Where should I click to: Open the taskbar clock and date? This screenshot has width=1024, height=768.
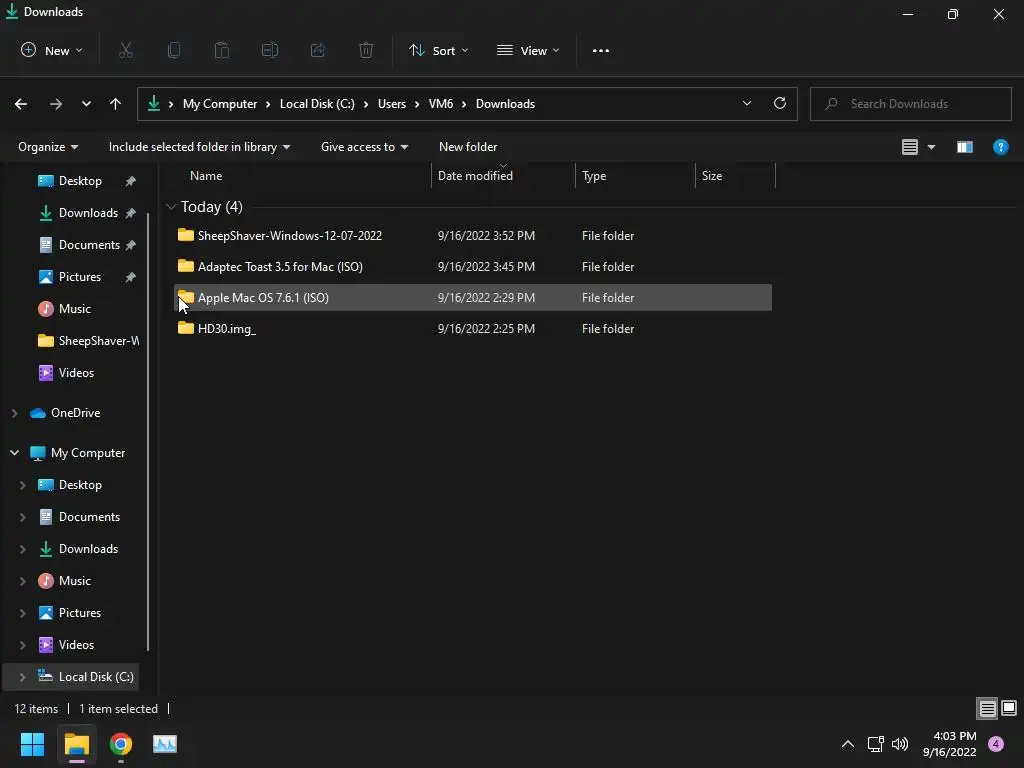pos(950,744)
